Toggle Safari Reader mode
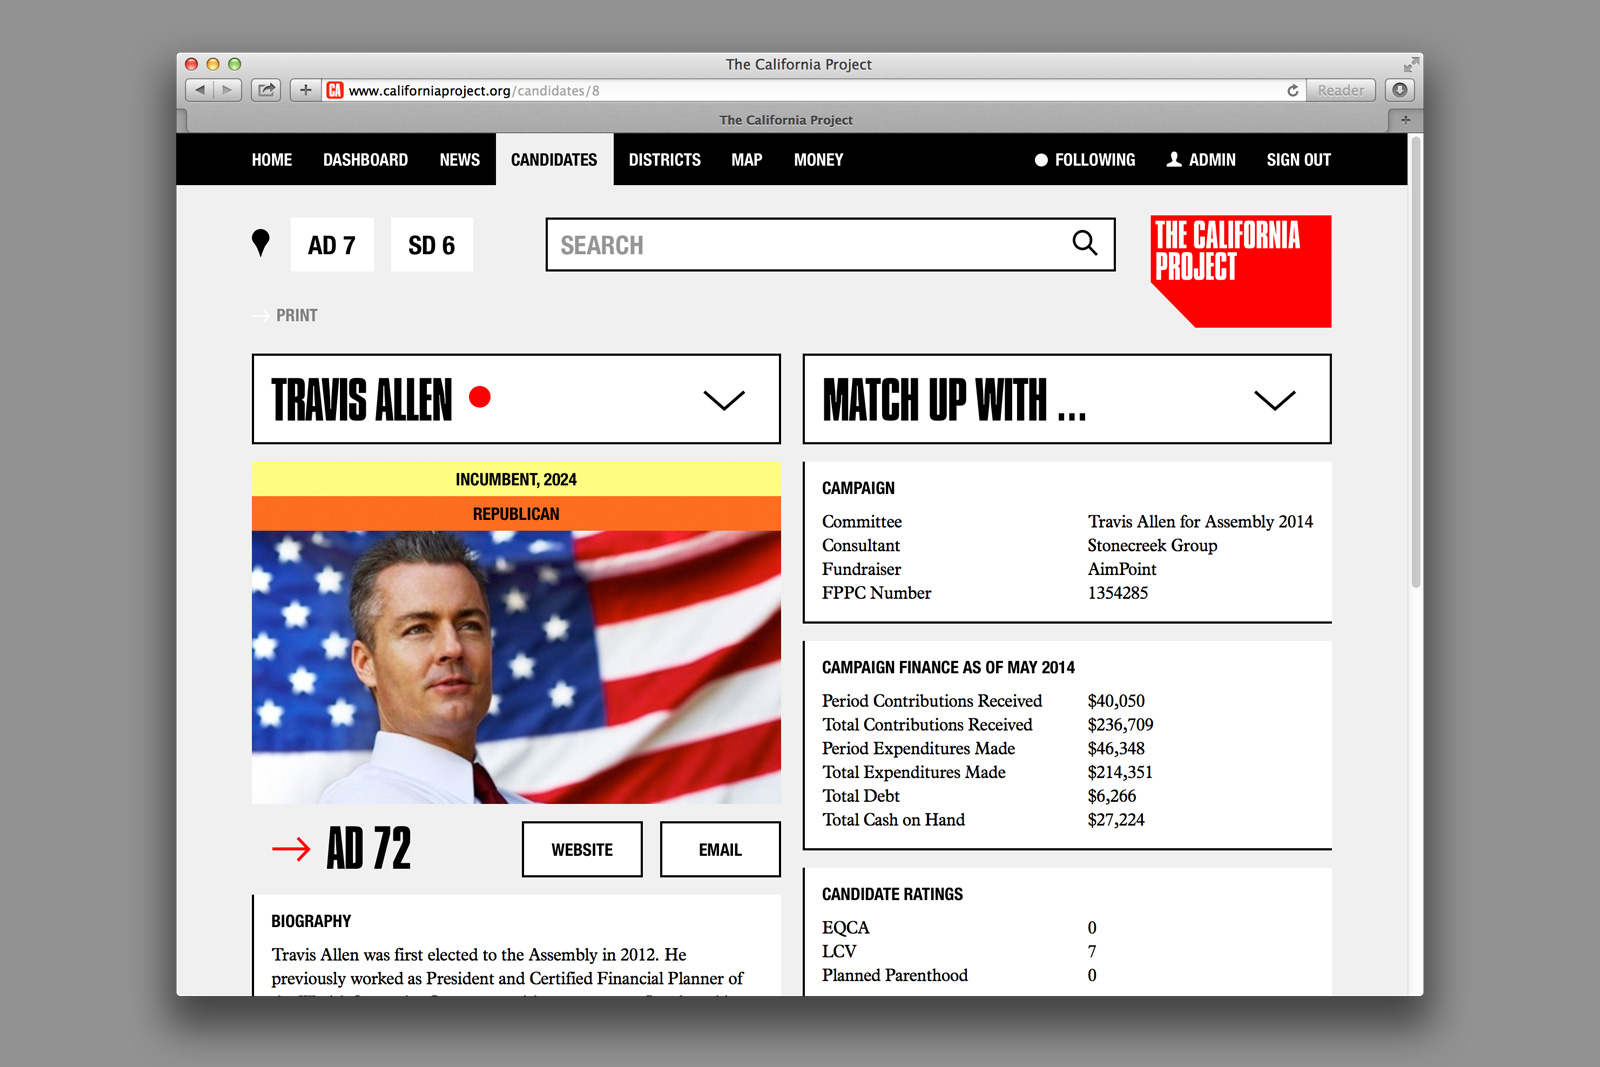The height and width of the screenshot is (1067, 1600). pyautogui.click(x=1340, y=90)
